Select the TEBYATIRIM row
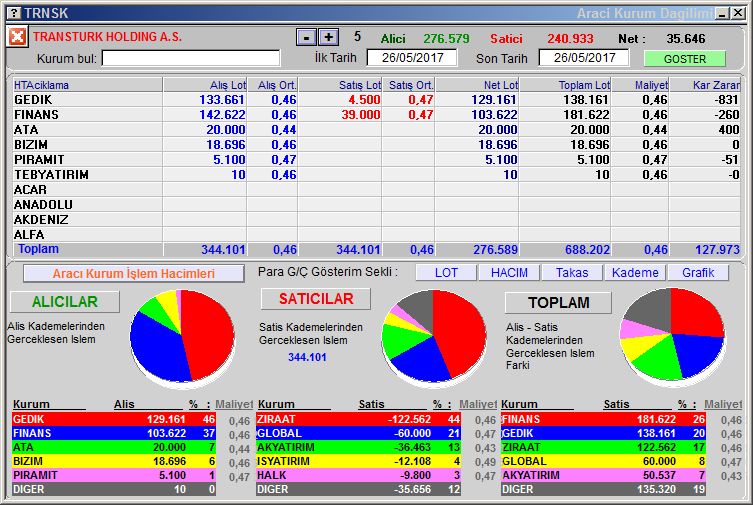753x505 pixels. pyautogui.click(x=376, y=174)
